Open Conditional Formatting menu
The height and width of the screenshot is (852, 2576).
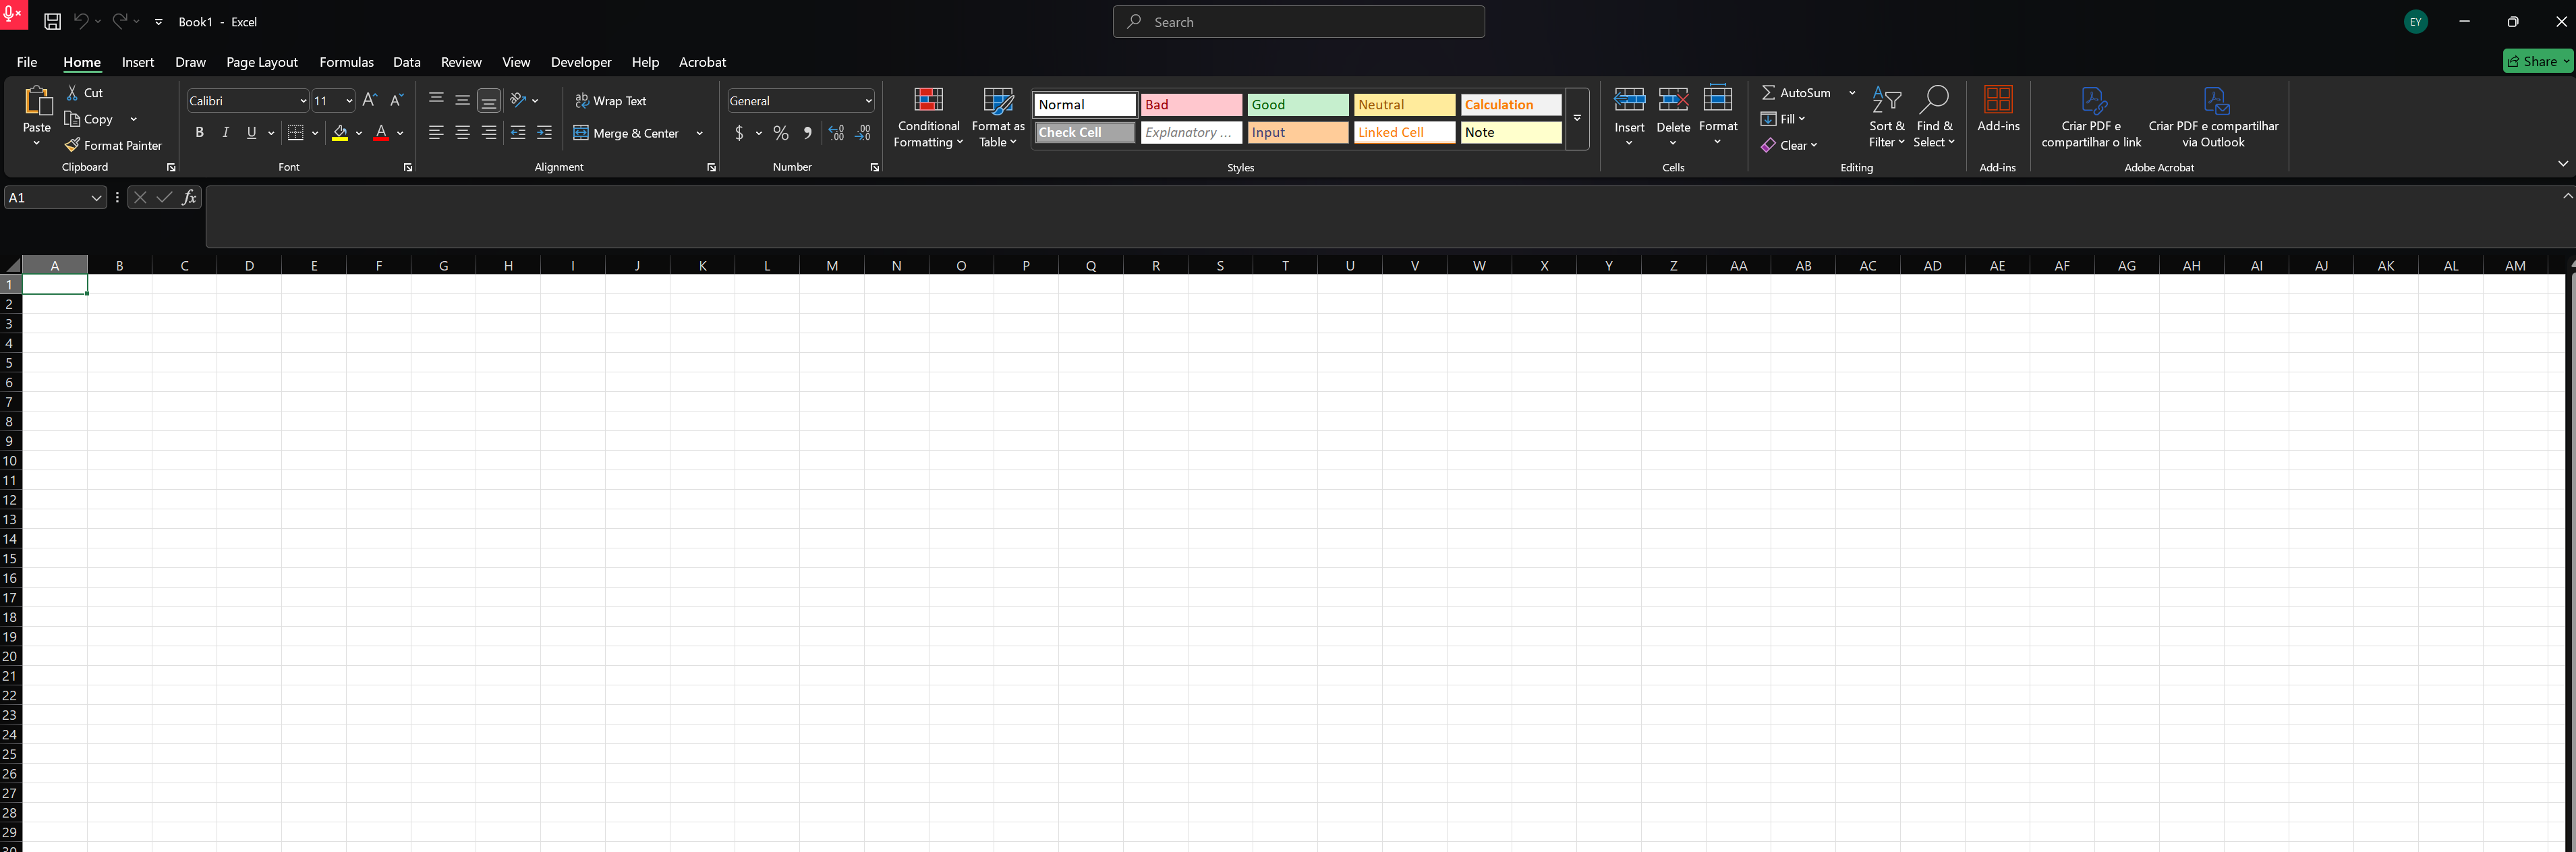click(x=928, y=117)
